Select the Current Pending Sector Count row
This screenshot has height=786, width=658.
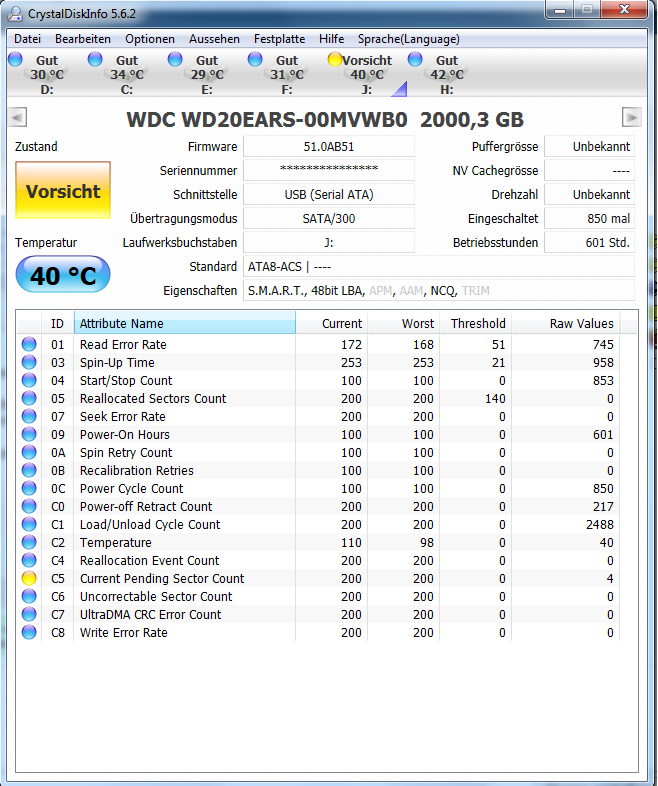[318, 578]
